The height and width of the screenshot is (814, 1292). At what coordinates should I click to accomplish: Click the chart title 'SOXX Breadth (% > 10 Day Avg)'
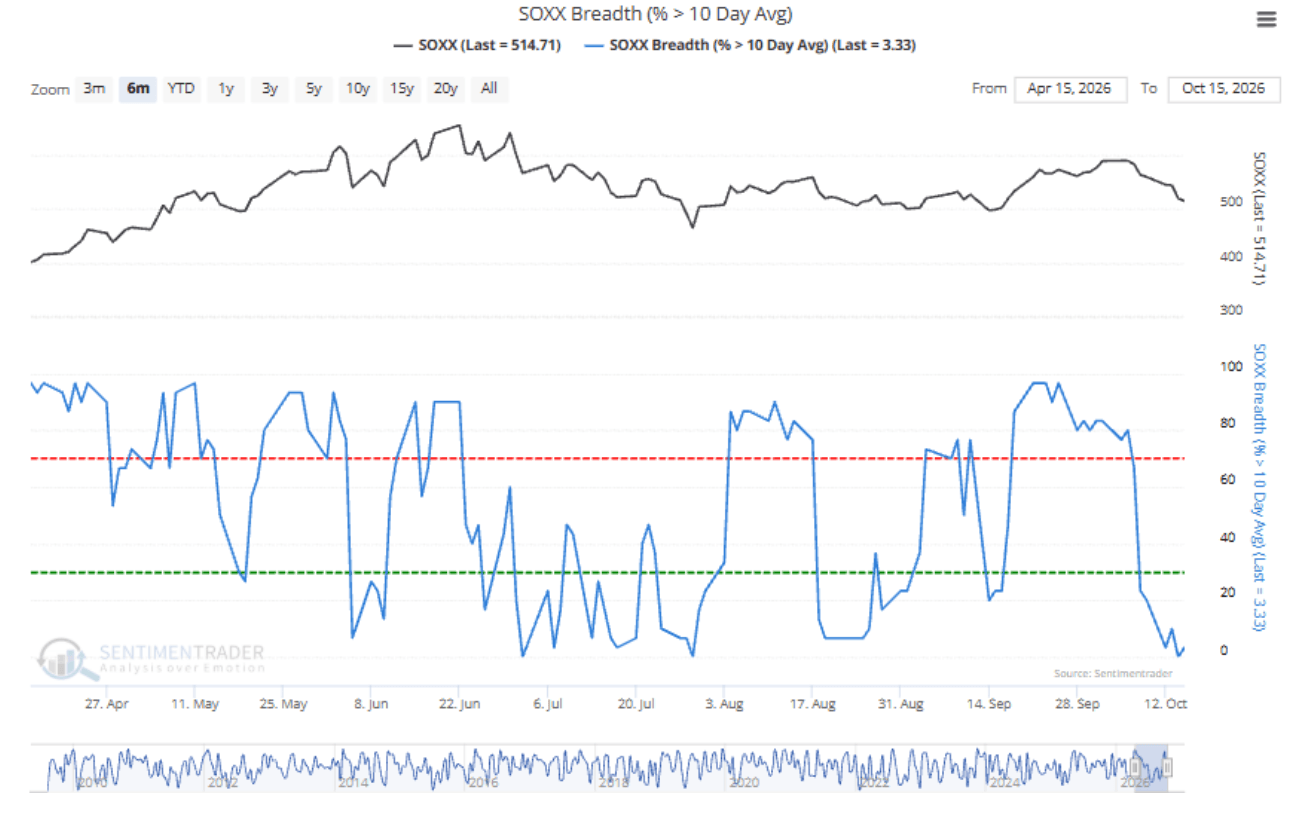[656, 14]
